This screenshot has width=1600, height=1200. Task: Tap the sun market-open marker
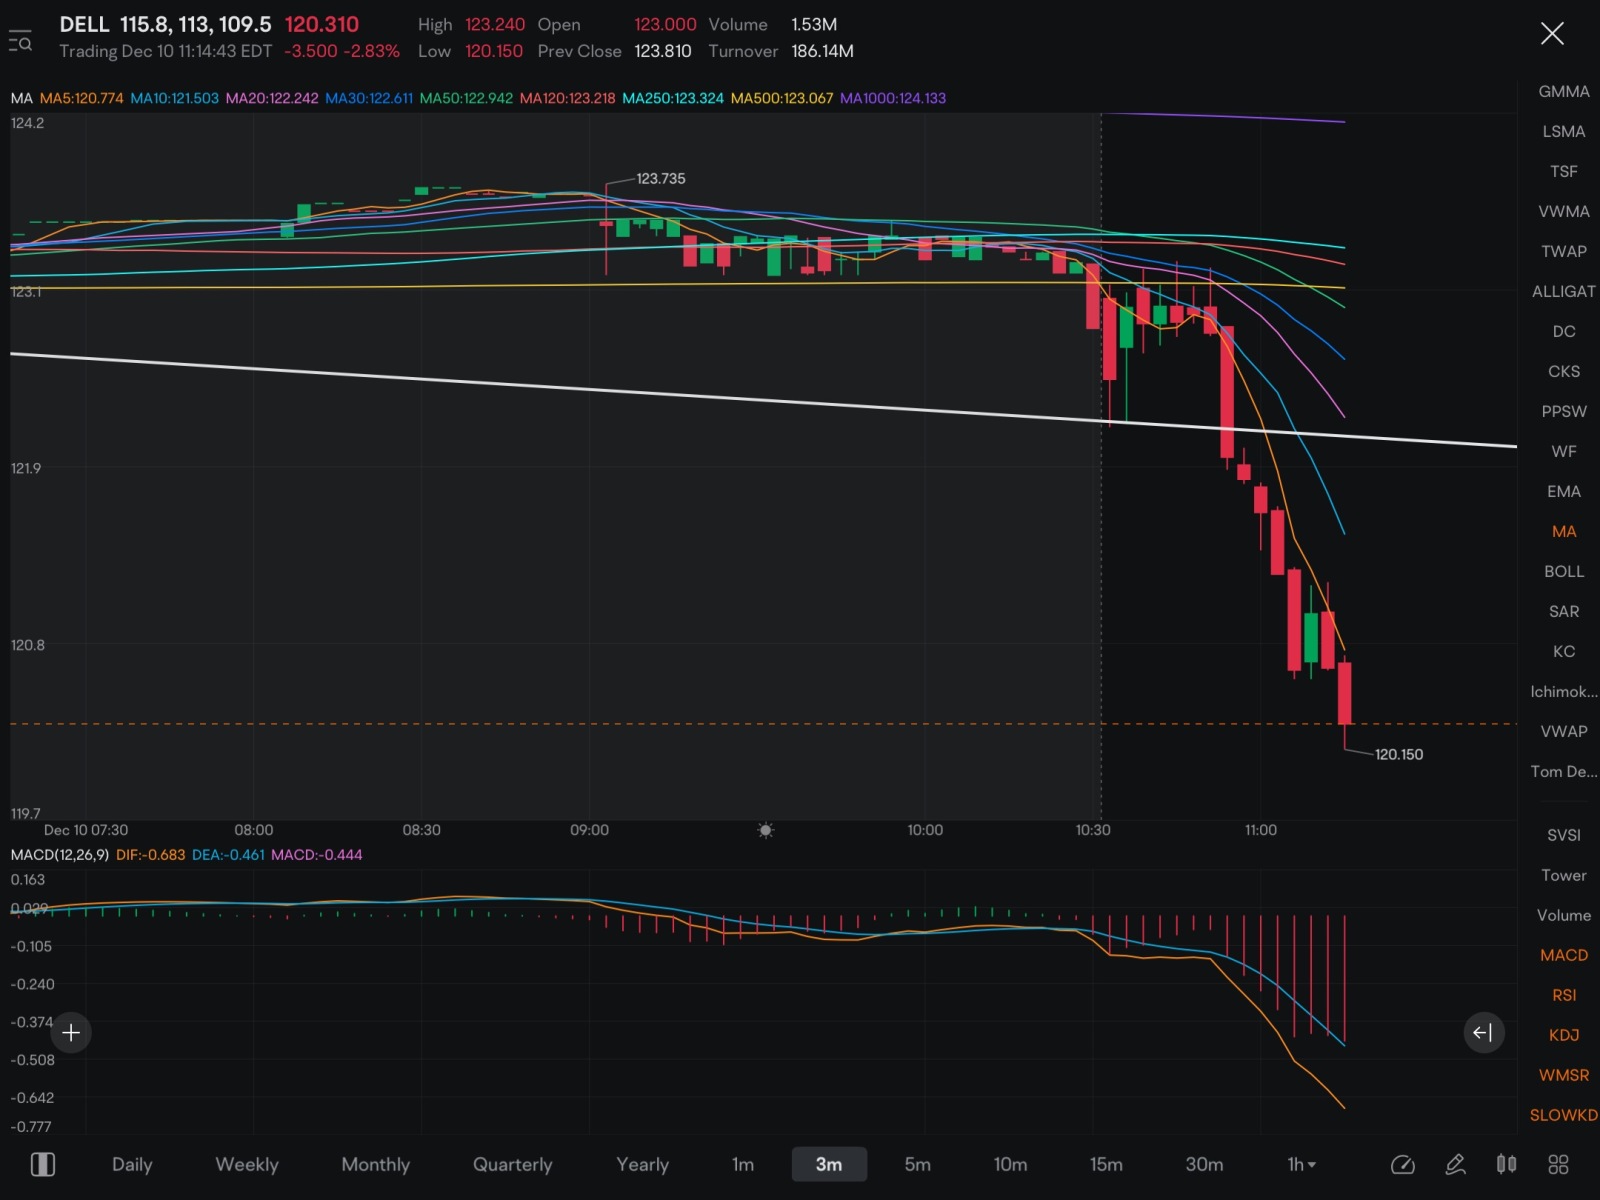(x=765, y=830)
